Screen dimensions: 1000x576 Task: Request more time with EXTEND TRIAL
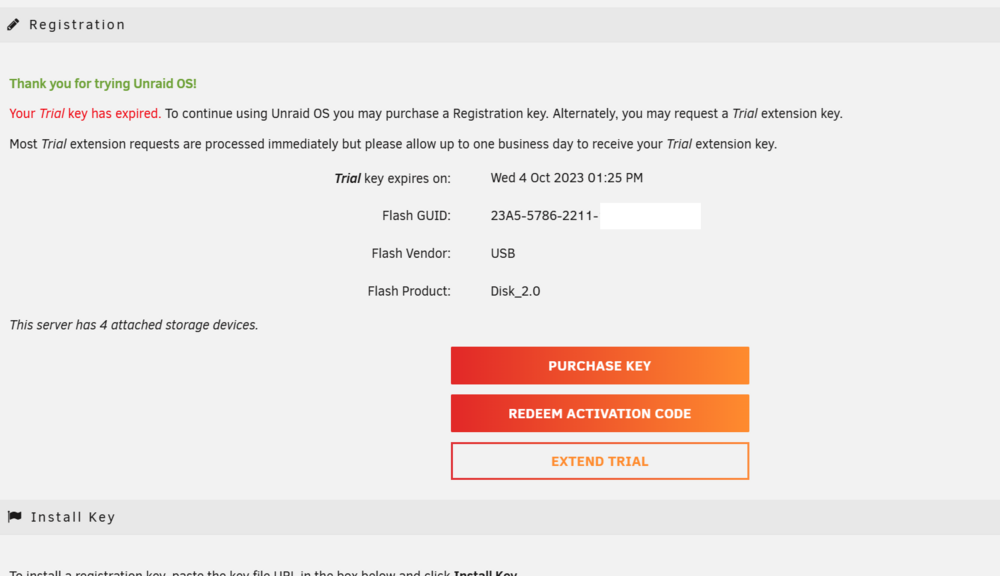(599, 461)
